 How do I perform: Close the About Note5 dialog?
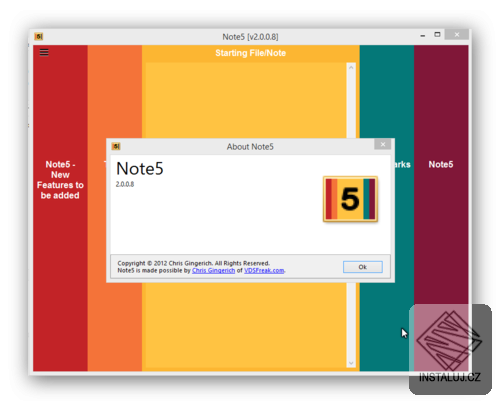pyautogui.click(x=383, y=144)
